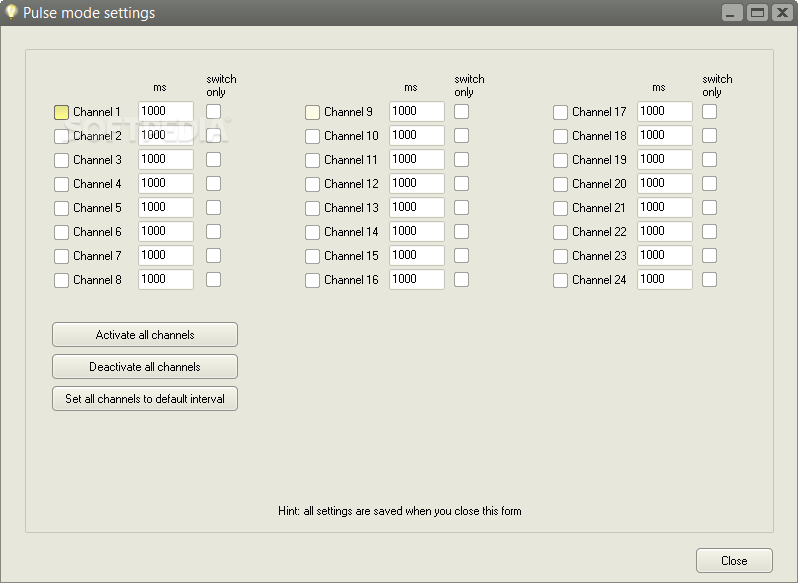
Task: Toggle the Channel 14 checkbox
Action: 312,232
